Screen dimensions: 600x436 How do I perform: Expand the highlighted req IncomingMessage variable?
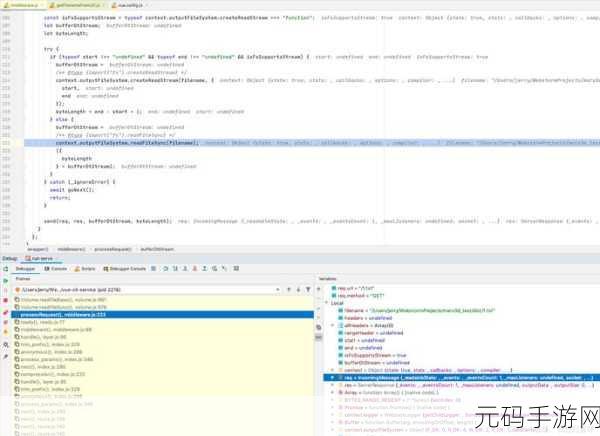333,378
